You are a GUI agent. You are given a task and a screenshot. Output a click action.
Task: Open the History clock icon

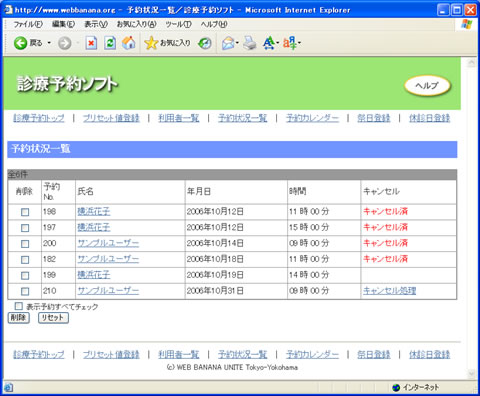[x=205, y=43]
